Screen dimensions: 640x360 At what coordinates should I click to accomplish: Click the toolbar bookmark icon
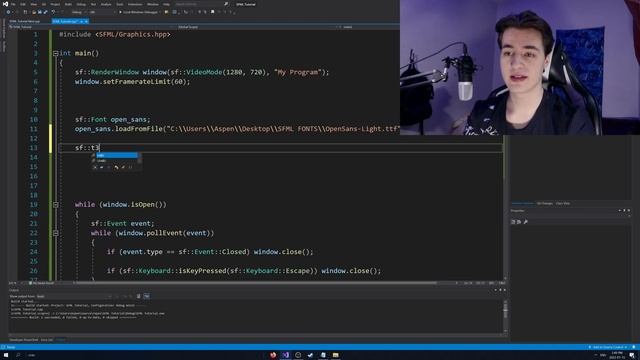tap(212, 12)
